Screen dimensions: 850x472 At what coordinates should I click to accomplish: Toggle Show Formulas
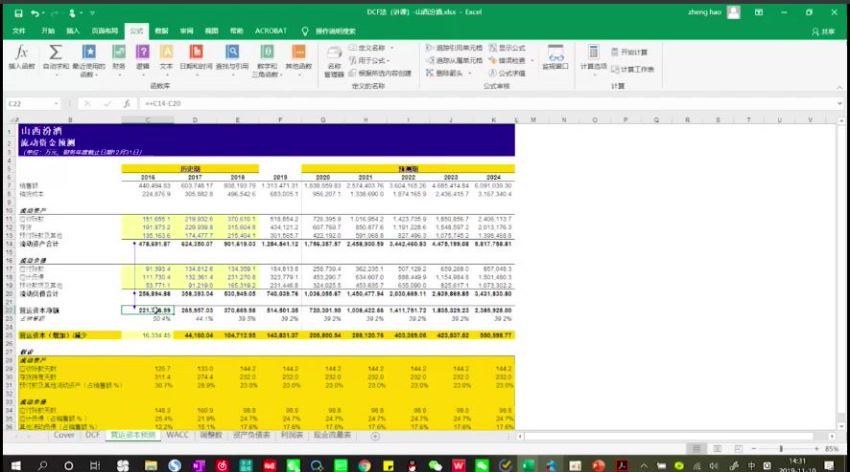(x=507, y=48)
